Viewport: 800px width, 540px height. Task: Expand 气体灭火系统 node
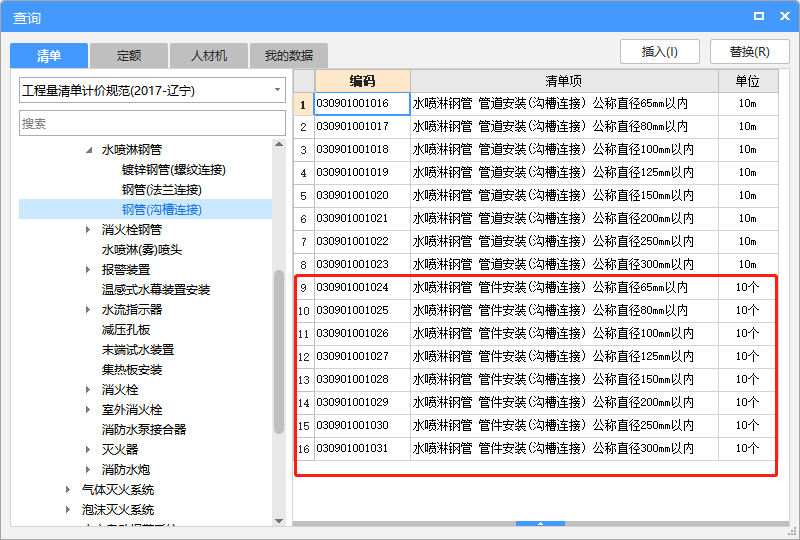point(68,490)
